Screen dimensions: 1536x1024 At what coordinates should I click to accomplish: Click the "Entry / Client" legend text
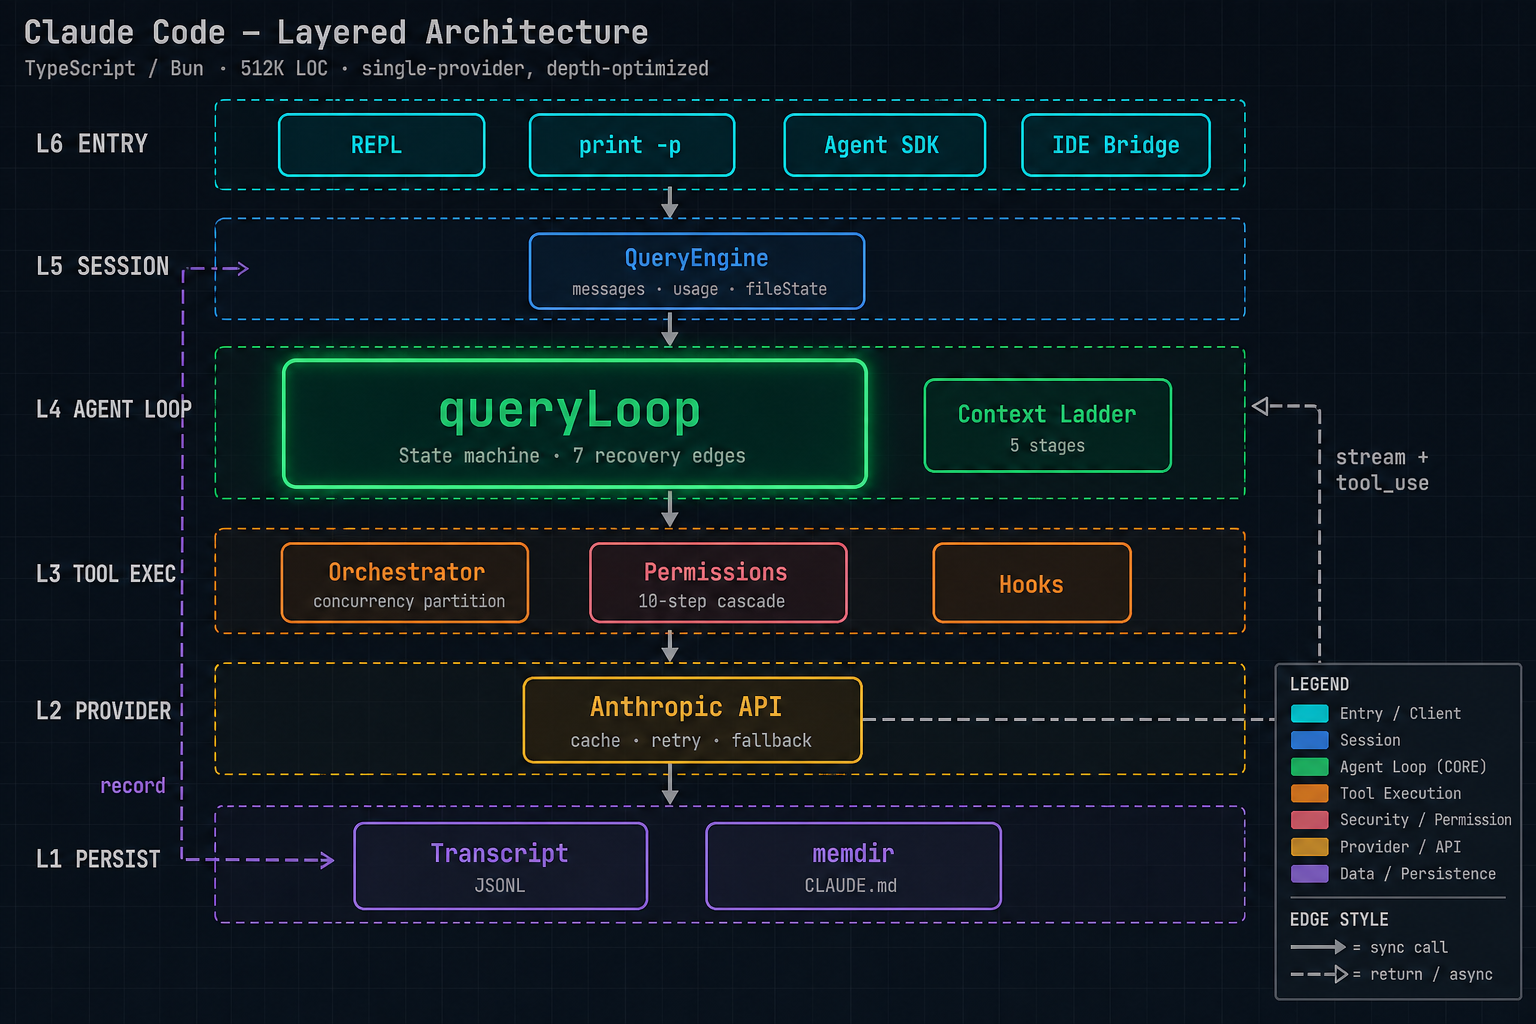(x=1400, y=713)
